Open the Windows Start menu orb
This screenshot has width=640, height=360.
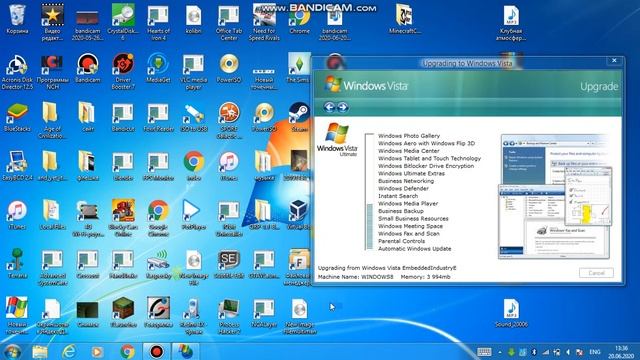12,351
